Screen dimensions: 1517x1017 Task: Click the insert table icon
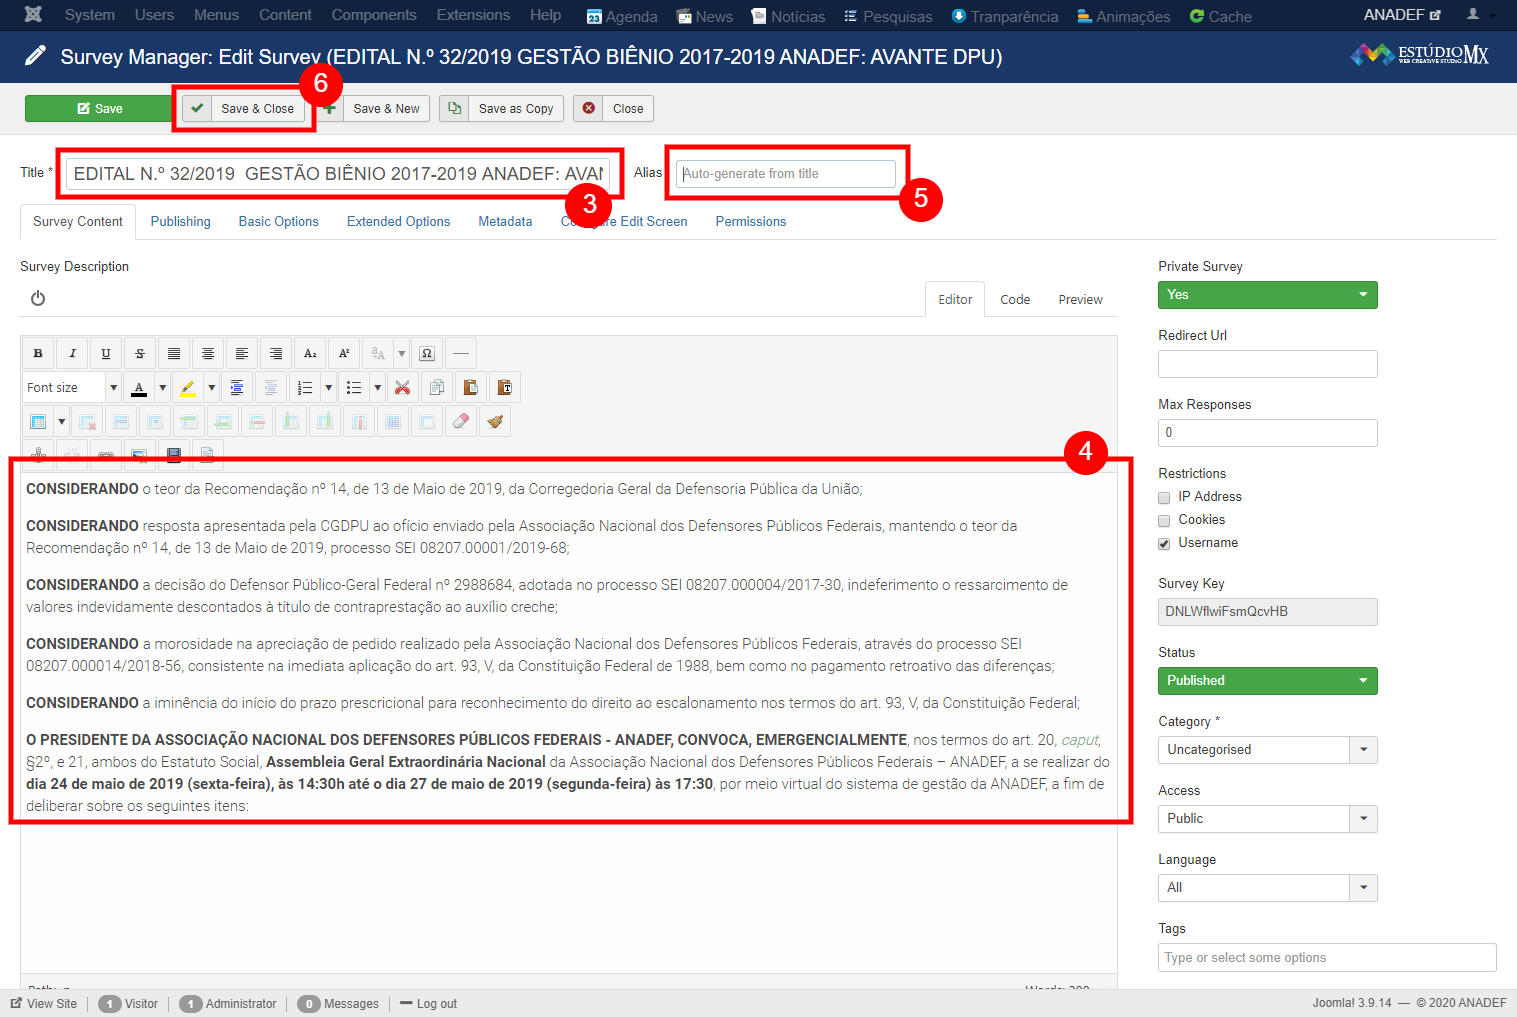(38, 422)
